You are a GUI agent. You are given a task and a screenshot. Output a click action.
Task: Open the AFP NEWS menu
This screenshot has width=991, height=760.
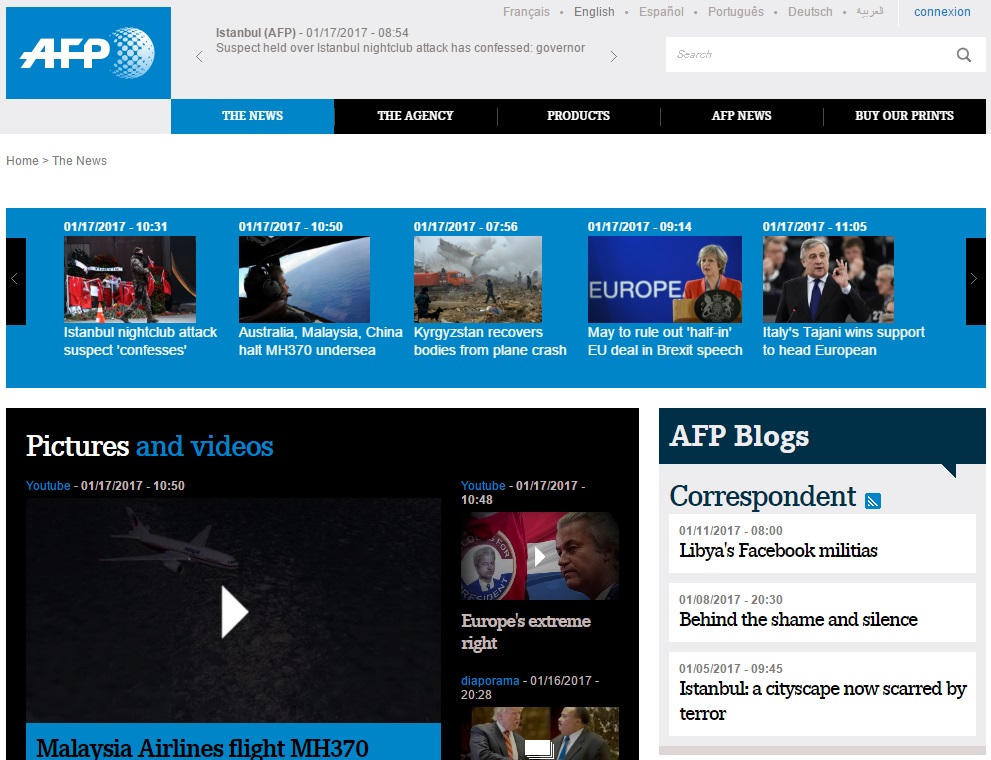(x=741, y=116)
